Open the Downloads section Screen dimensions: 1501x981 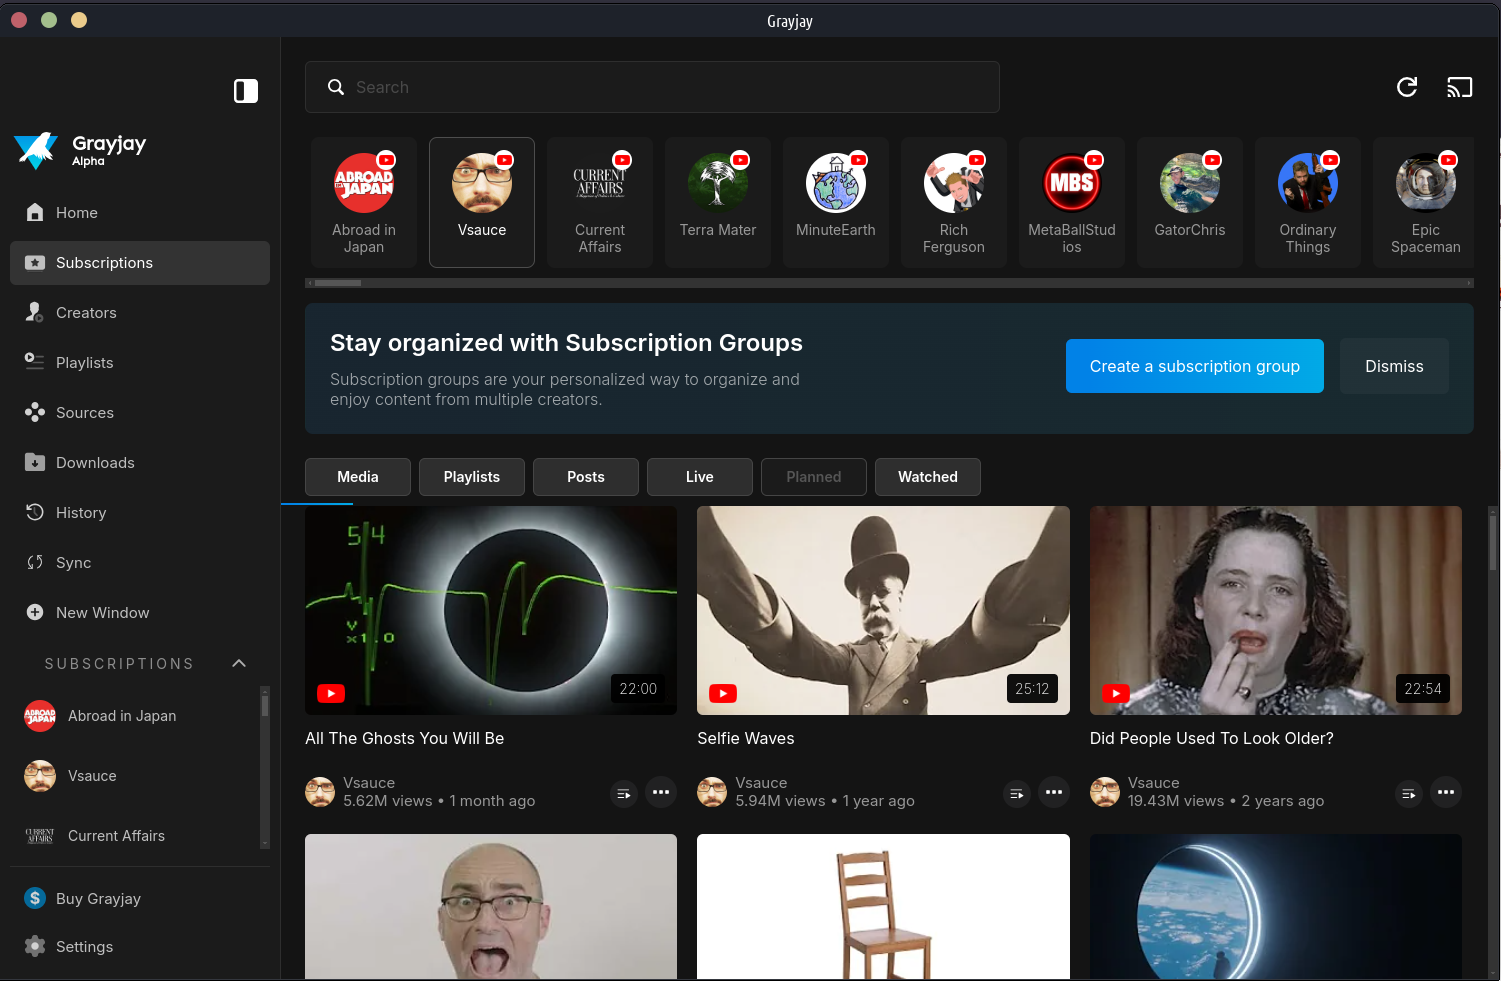[x=95, y=463]
